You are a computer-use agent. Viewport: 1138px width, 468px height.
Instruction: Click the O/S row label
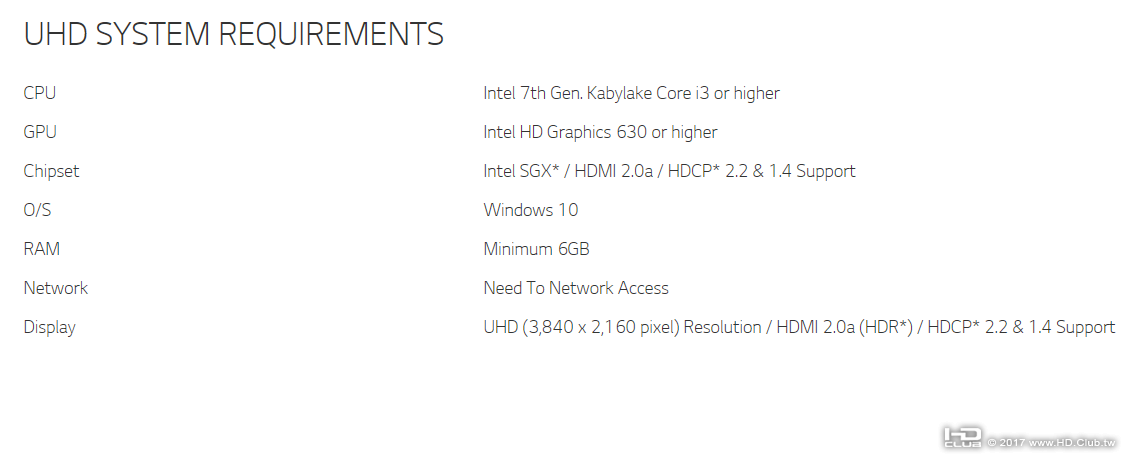tap(37, 210)
